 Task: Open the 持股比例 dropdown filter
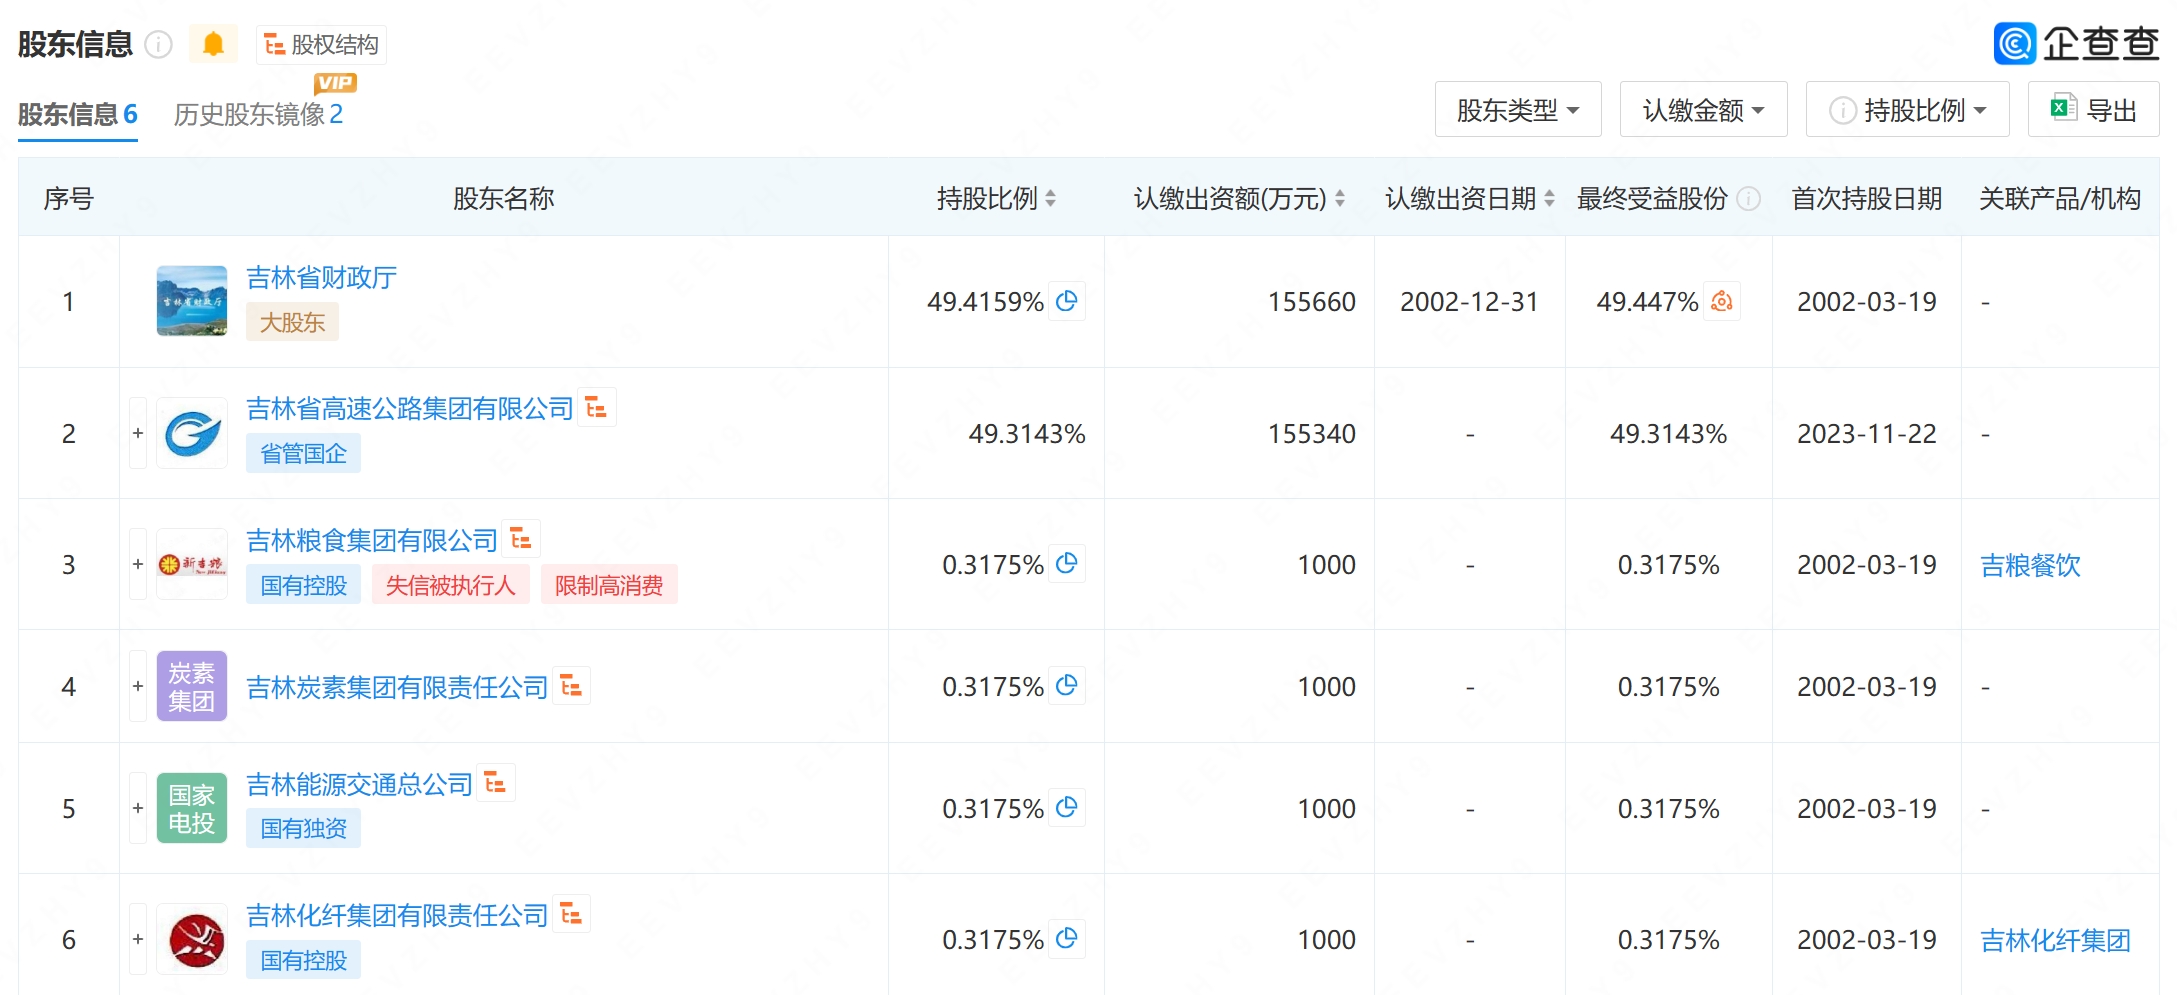(x=1907, y=110)
